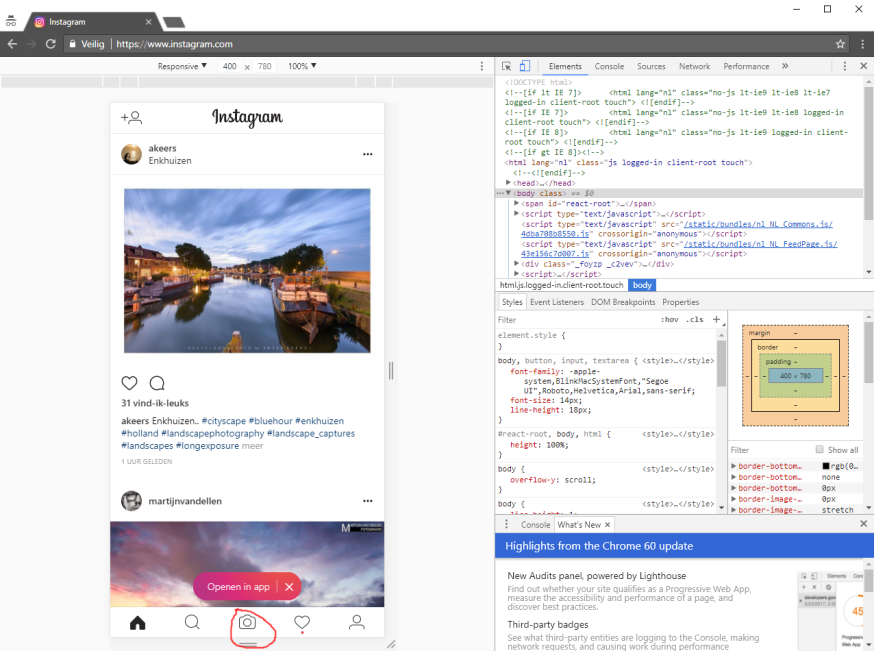
Task: Select the body breadcrumb
Action: tap(642, 285)
